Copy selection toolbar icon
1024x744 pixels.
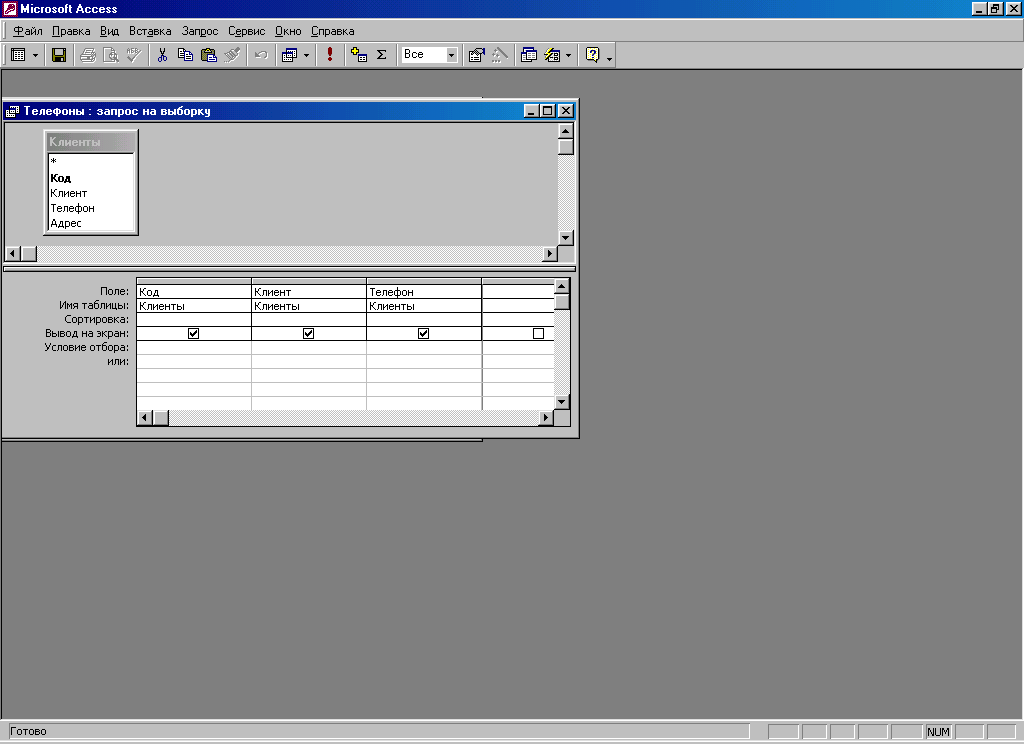point(185,55)
